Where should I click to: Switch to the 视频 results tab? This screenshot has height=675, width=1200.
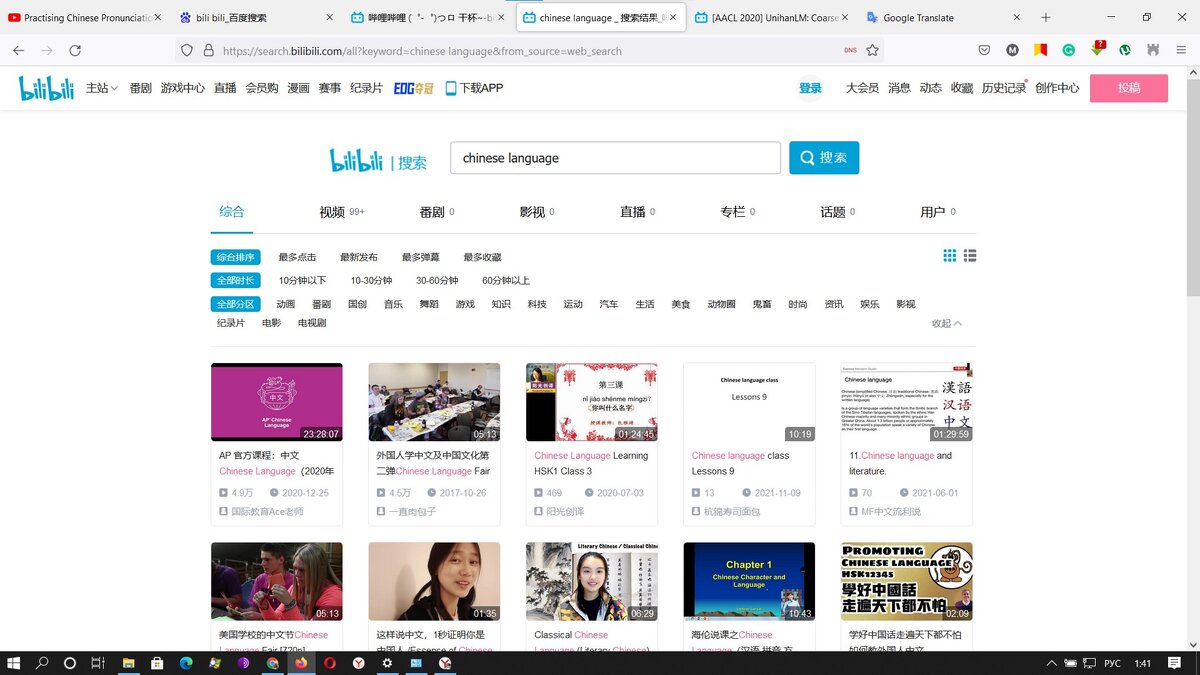[x=341, y=212]
